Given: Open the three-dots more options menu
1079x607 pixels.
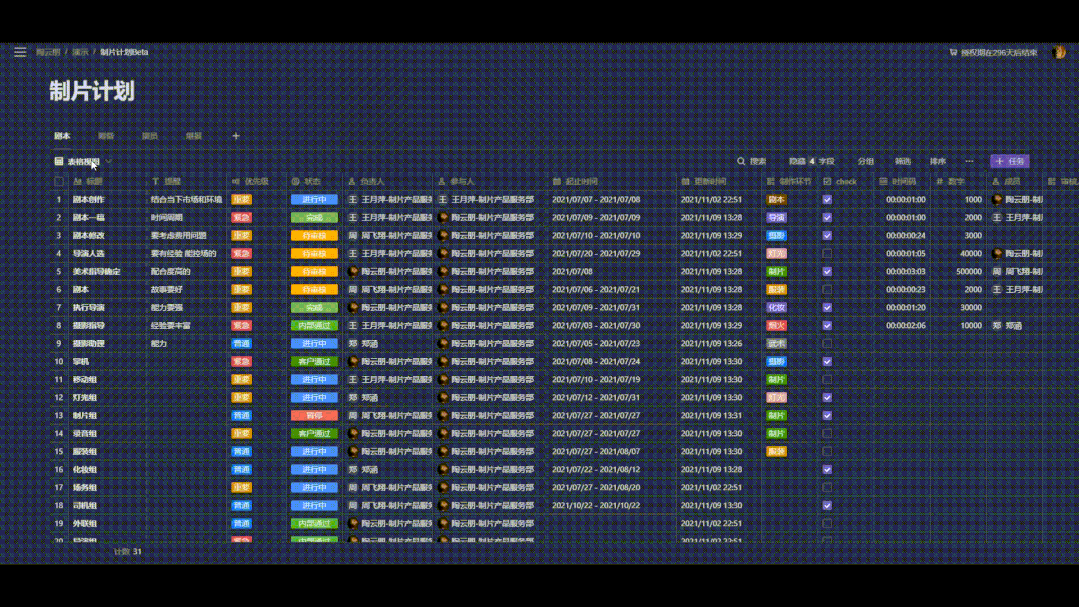Looking at the screenshot, I should [x=969, y=161].
